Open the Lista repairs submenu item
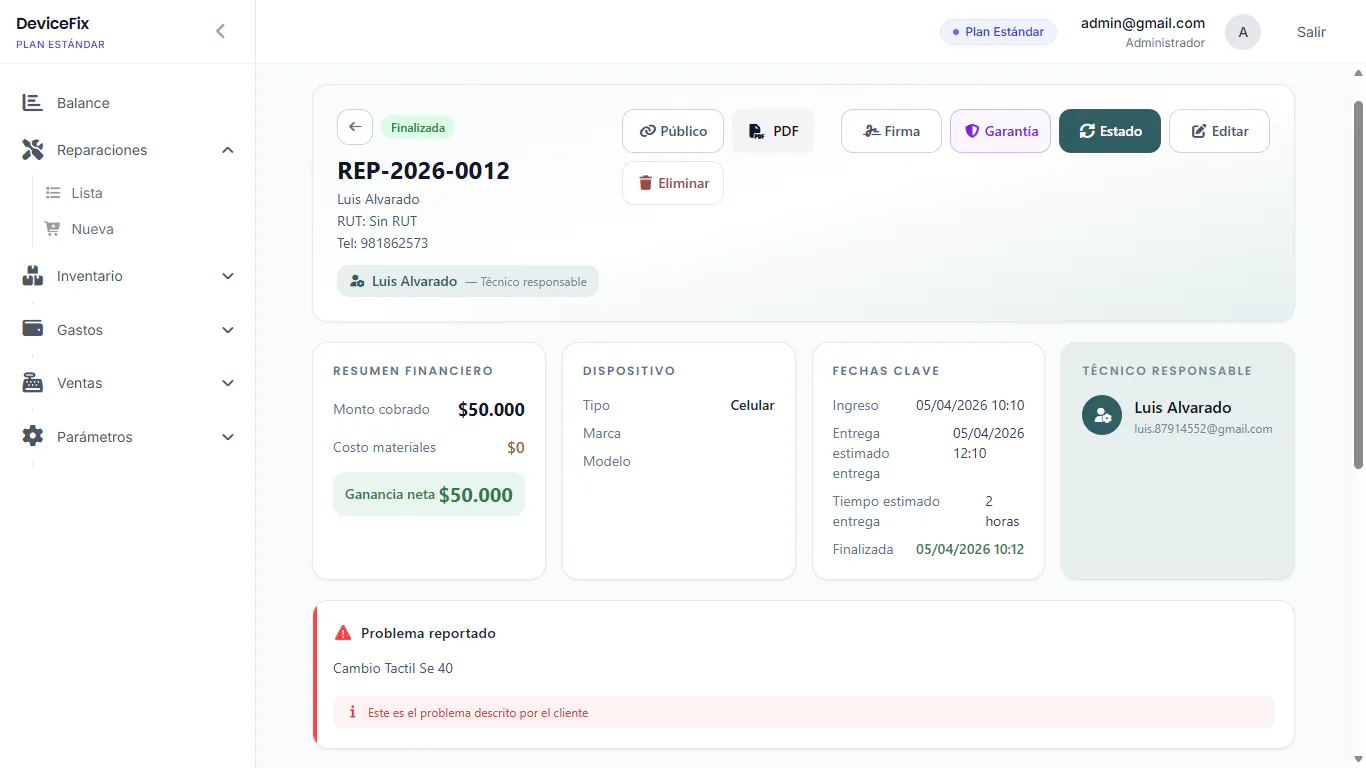 click(x=87, y=193)
